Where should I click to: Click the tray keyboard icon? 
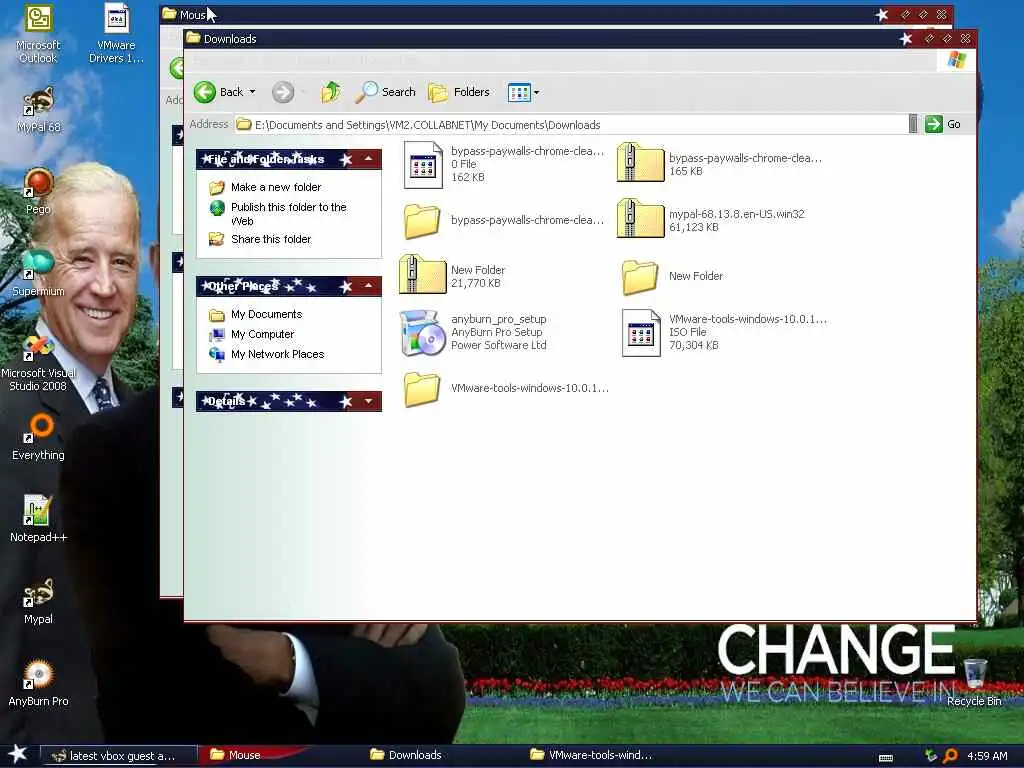[x=886, y=758]
